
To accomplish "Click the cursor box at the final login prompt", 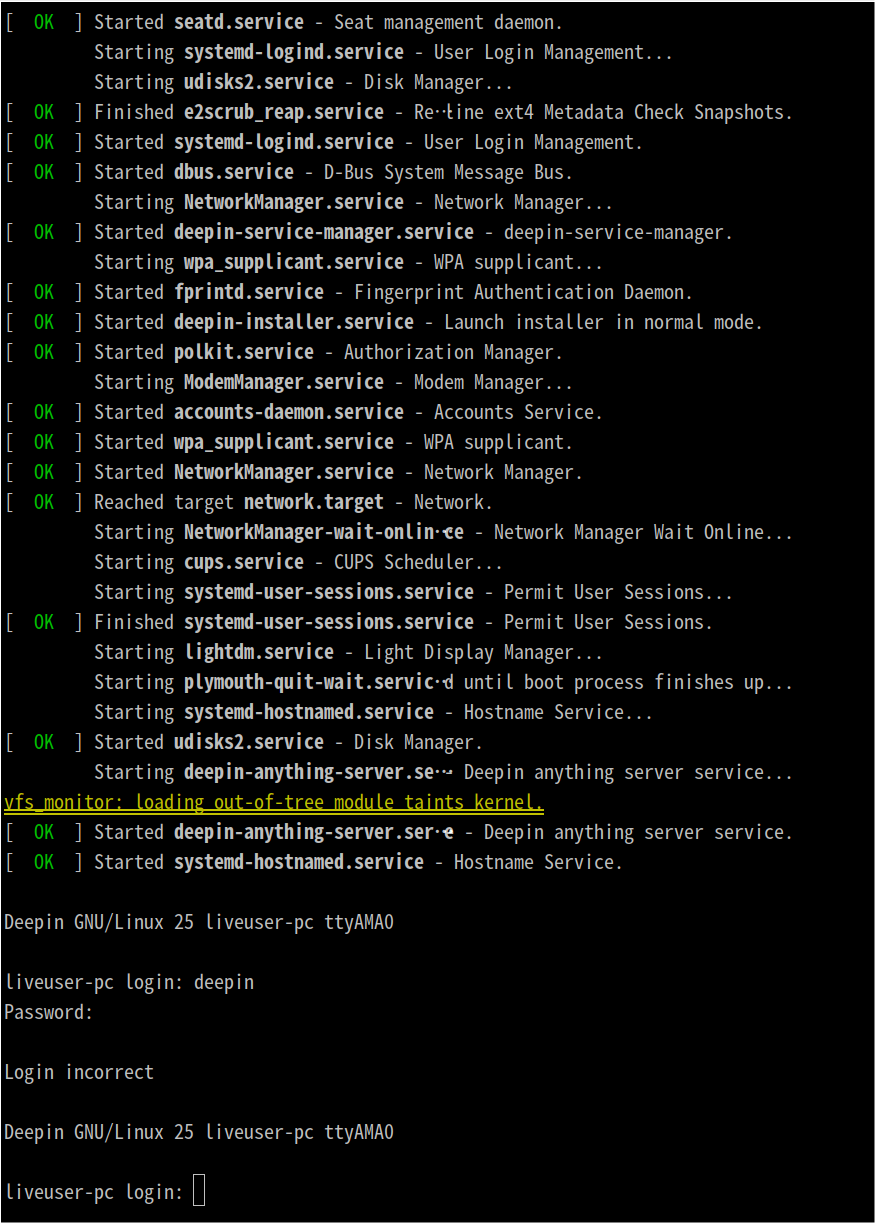I will pos(199,1191).
